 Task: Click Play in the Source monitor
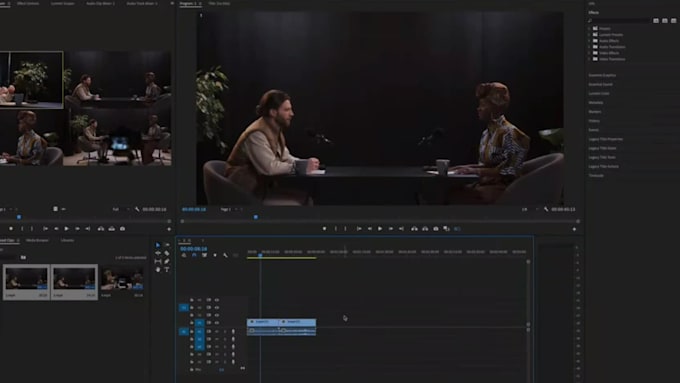point(67,229)
